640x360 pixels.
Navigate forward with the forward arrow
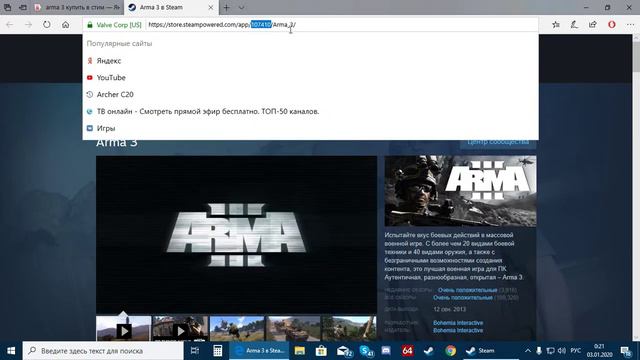28,24
